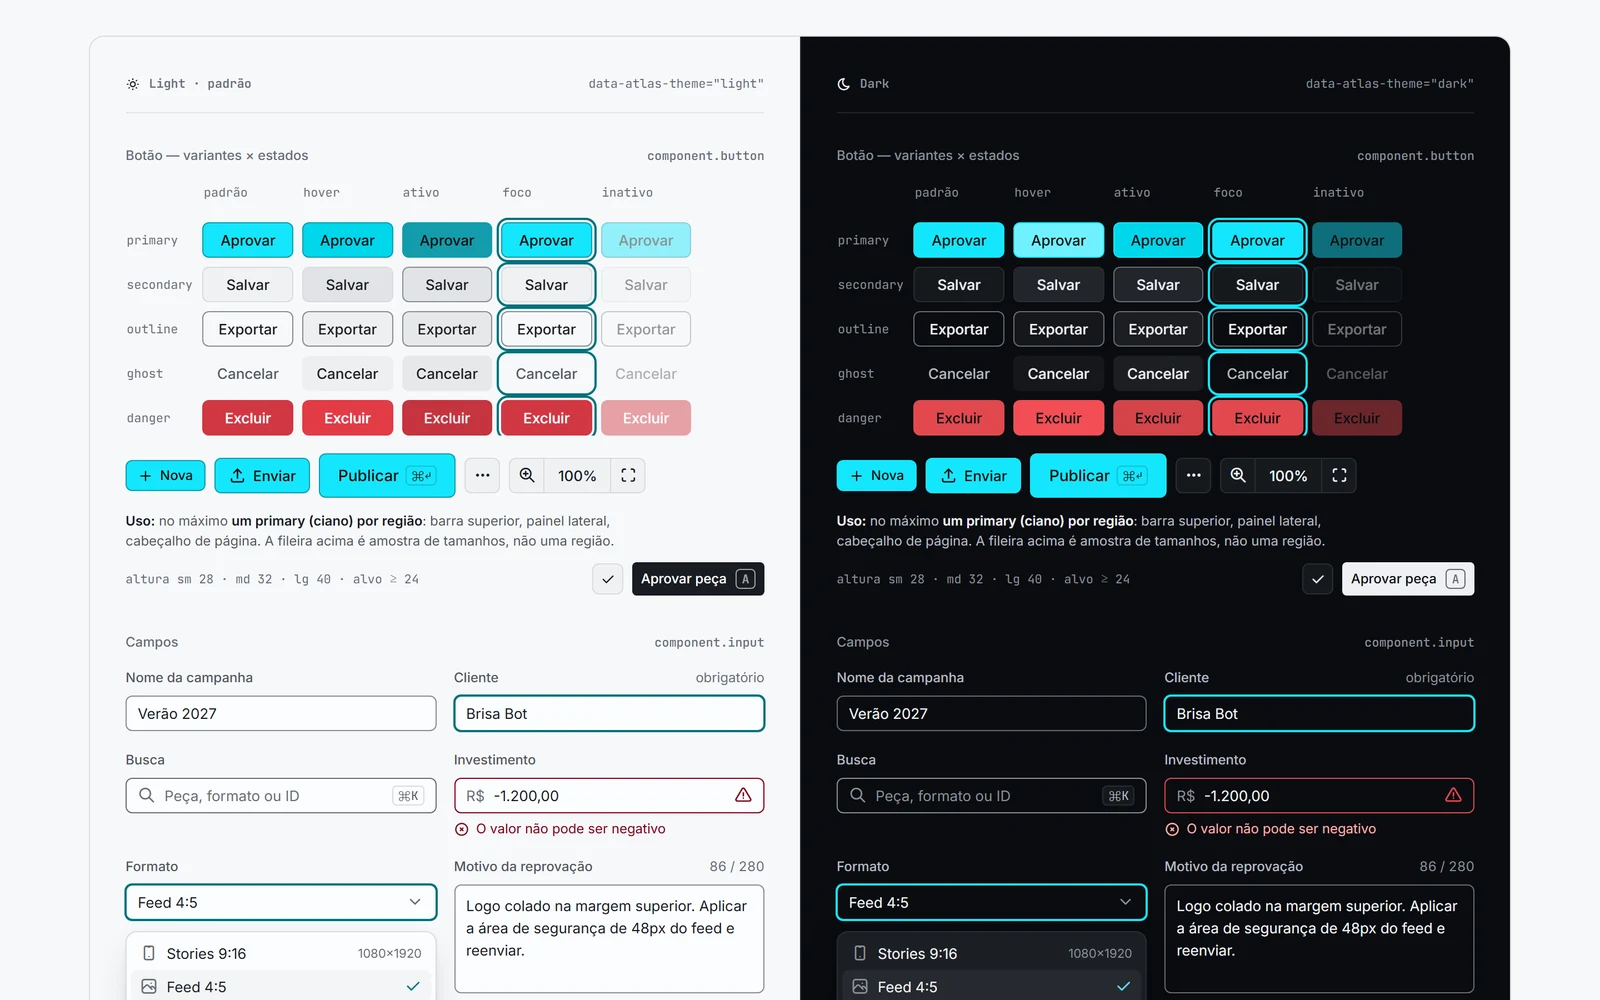Click the light Nome da campanha field

tap(281, 713)
